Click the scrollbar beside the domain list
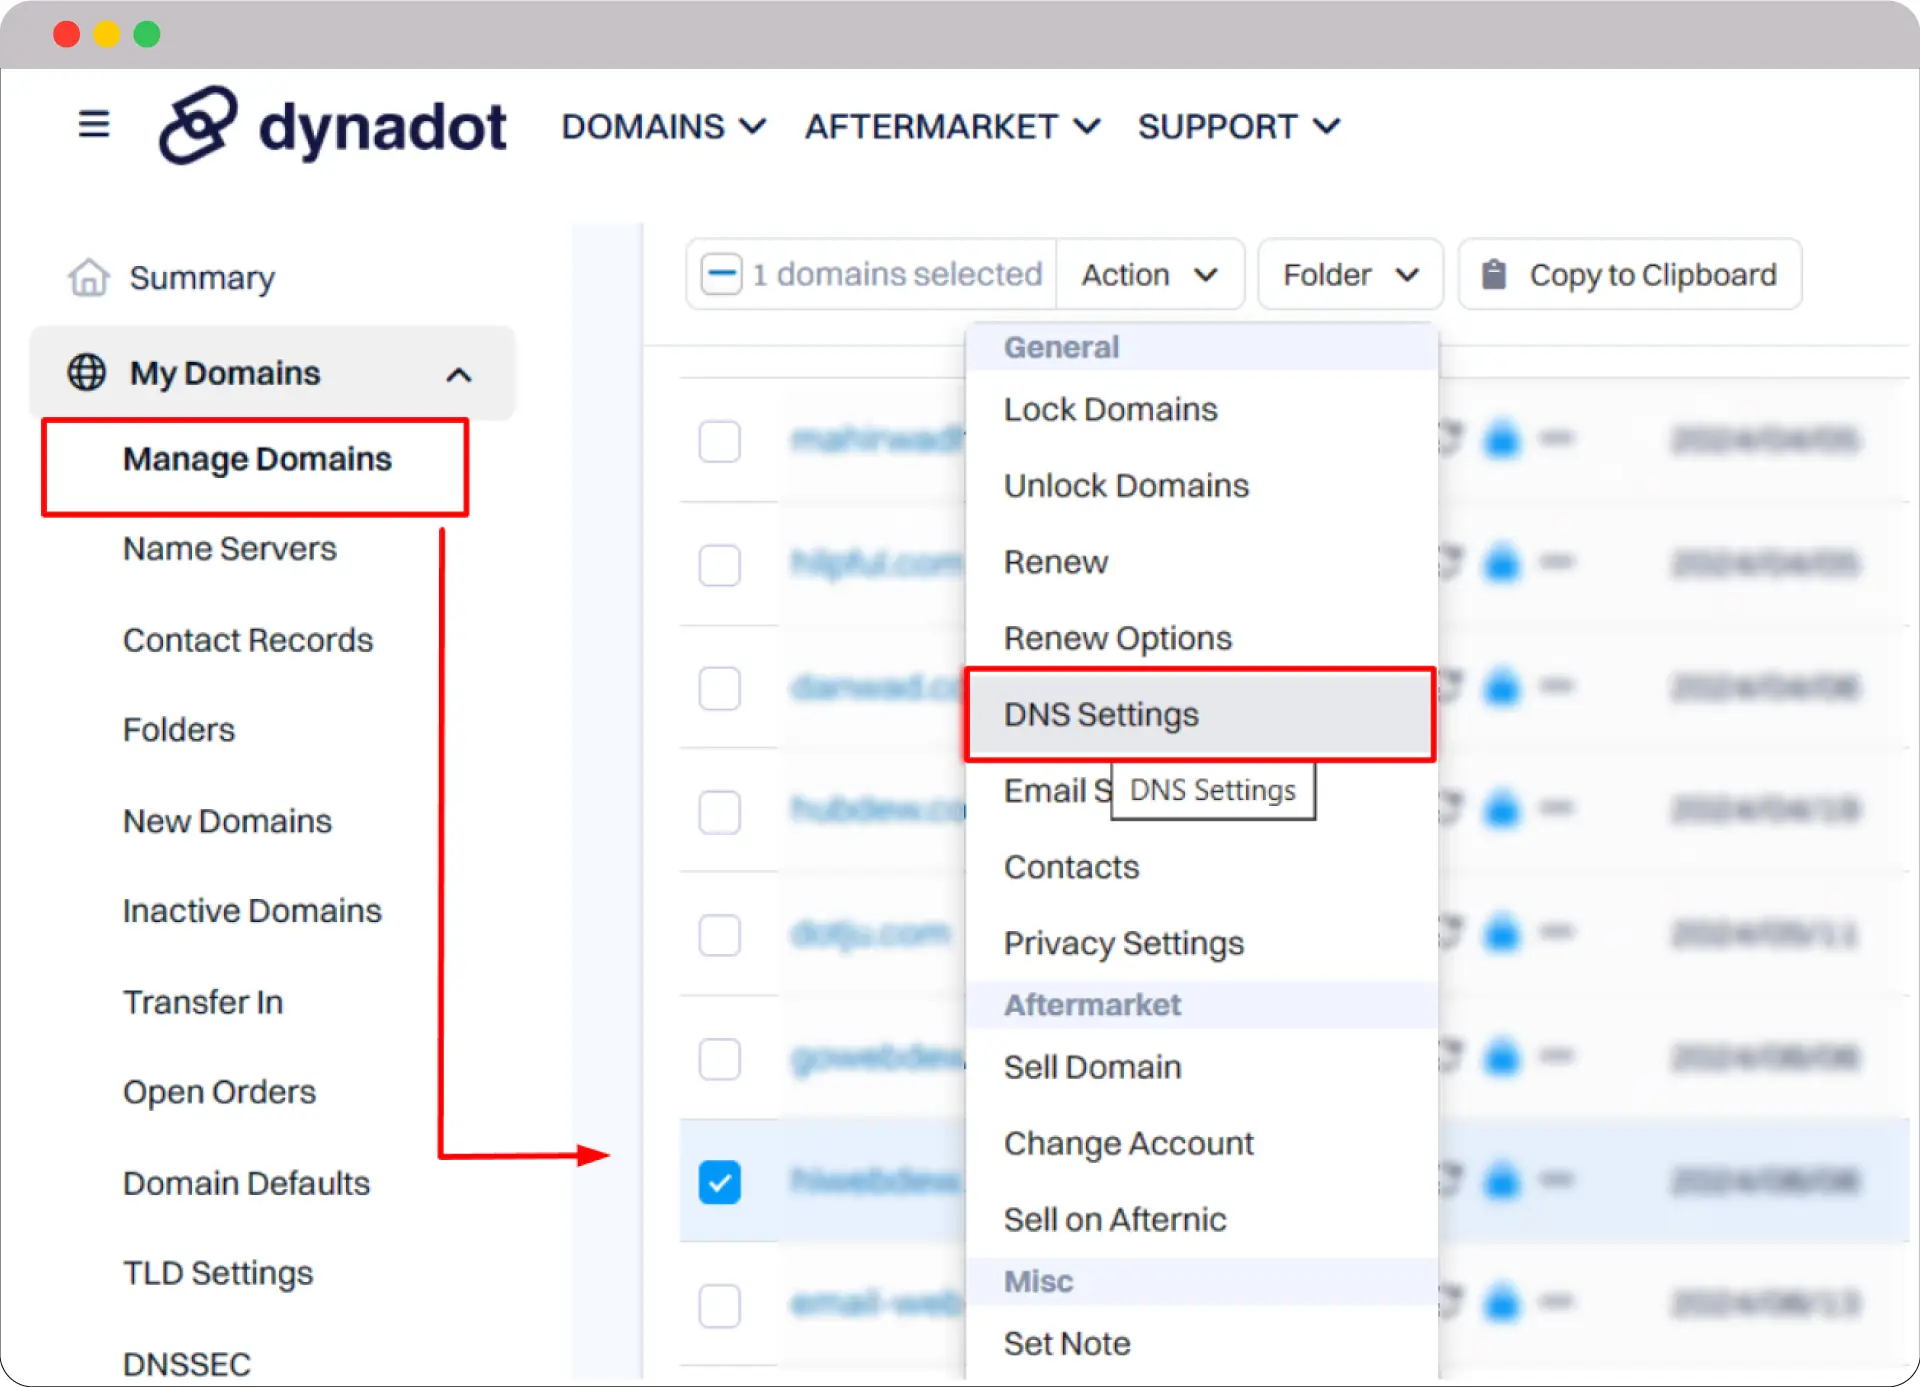 [607, 700]
